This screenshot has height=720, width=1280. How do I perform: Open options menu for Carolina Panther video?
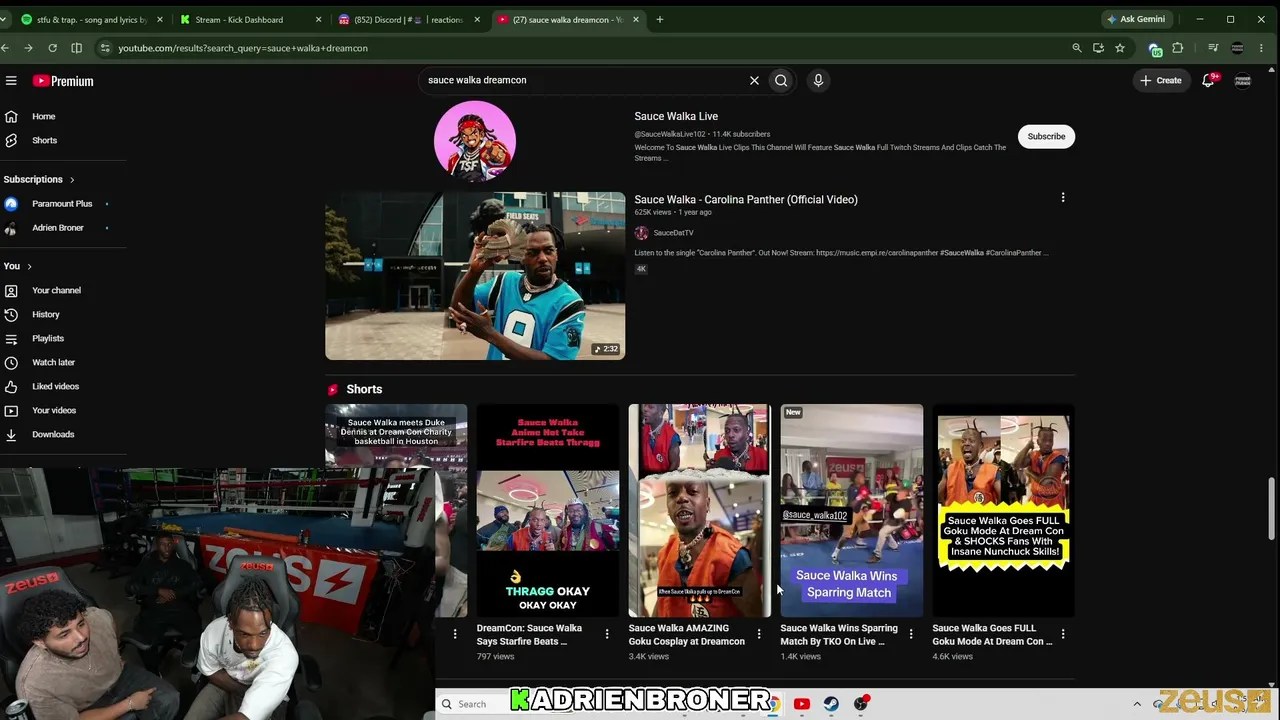1063,198
